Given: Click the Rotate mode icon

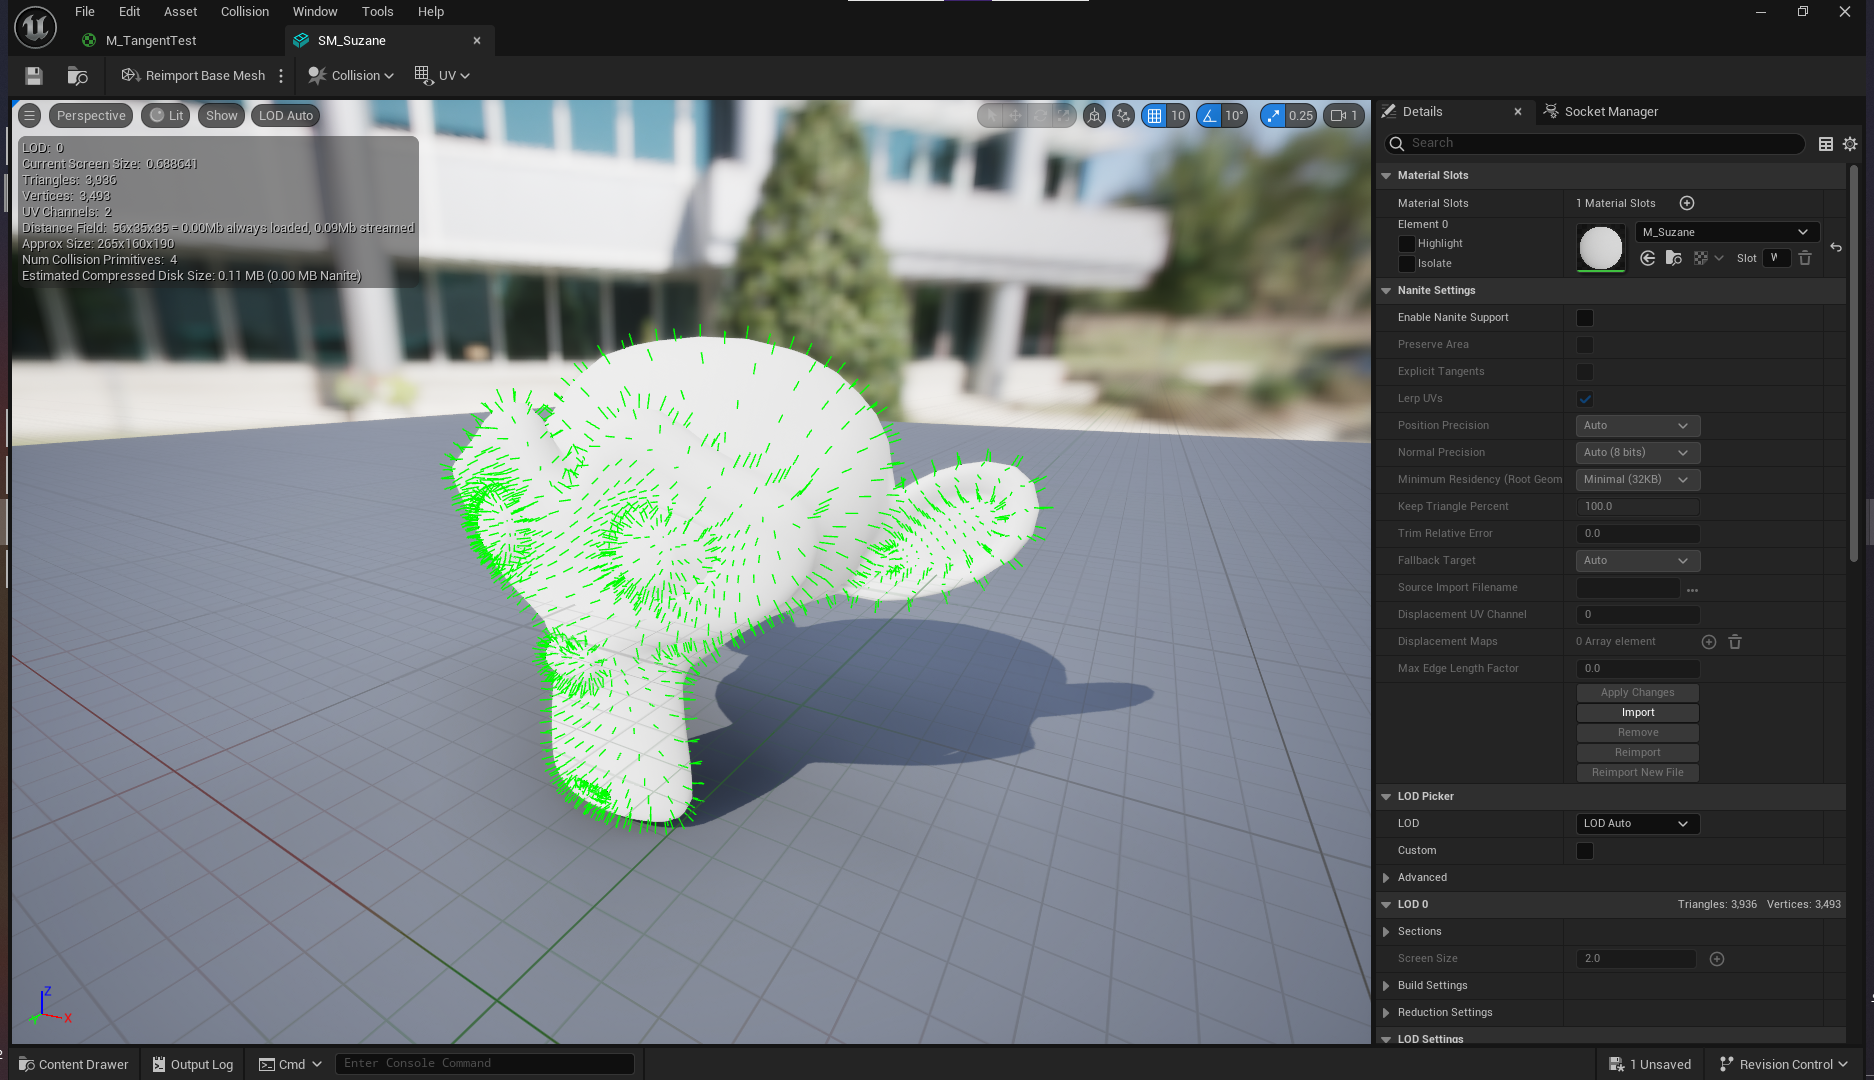Looking at the screenshot, I should [x=1040, y=116].
